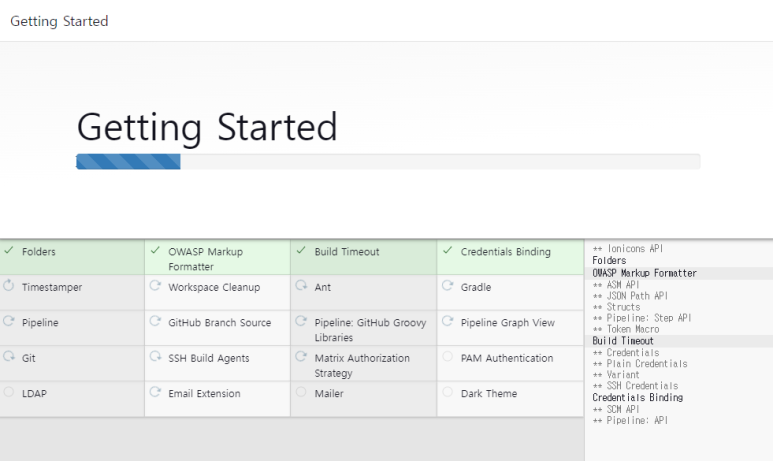The height and width of the screenshot is (461, 773).
Task: Click the pending circle icon beside Dark Theme
Action: coord(448,392)
